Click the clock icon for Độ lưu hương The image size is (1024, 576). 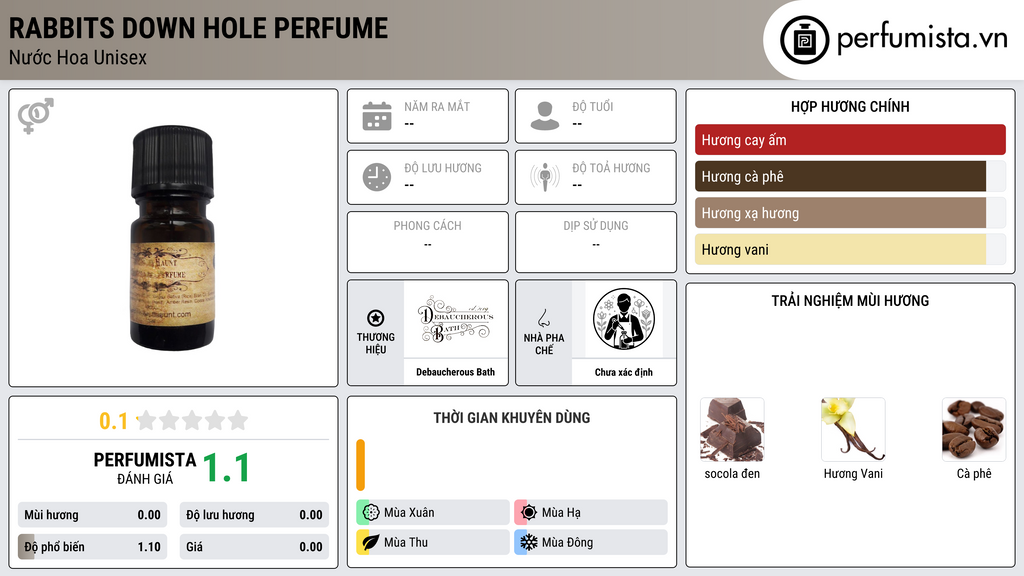pyautogui.click(x=377, y=177)
